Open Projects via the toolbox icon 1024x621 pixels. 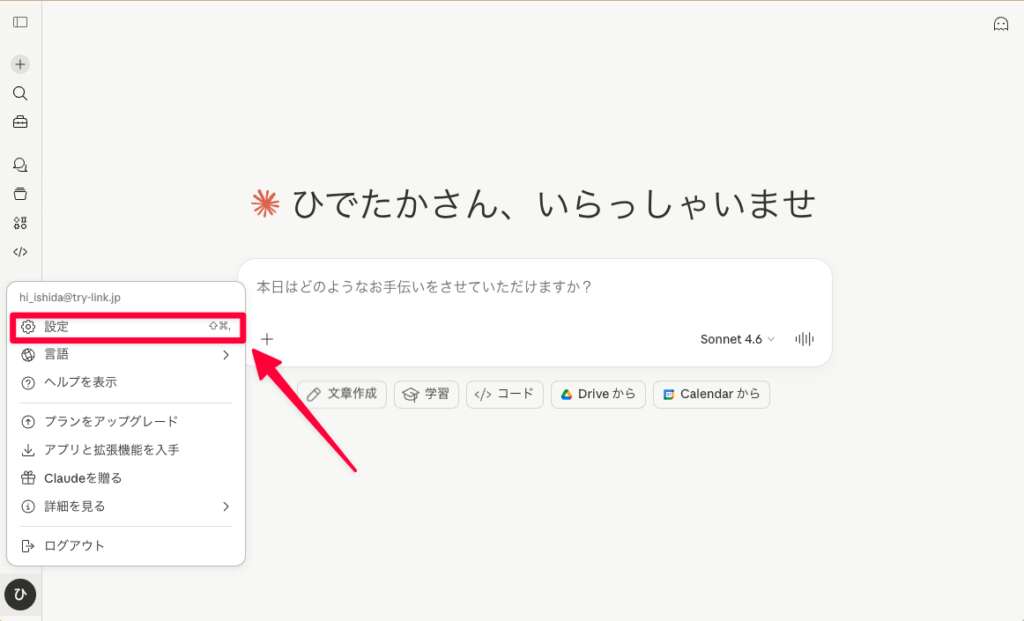coord(19,122)
